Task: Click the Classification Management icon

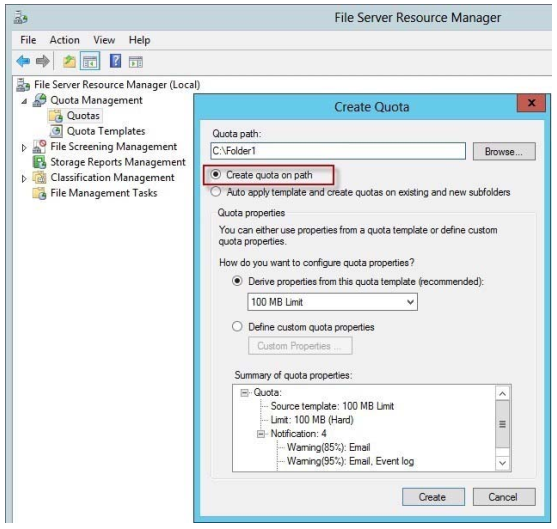Action: pos(39,177)
